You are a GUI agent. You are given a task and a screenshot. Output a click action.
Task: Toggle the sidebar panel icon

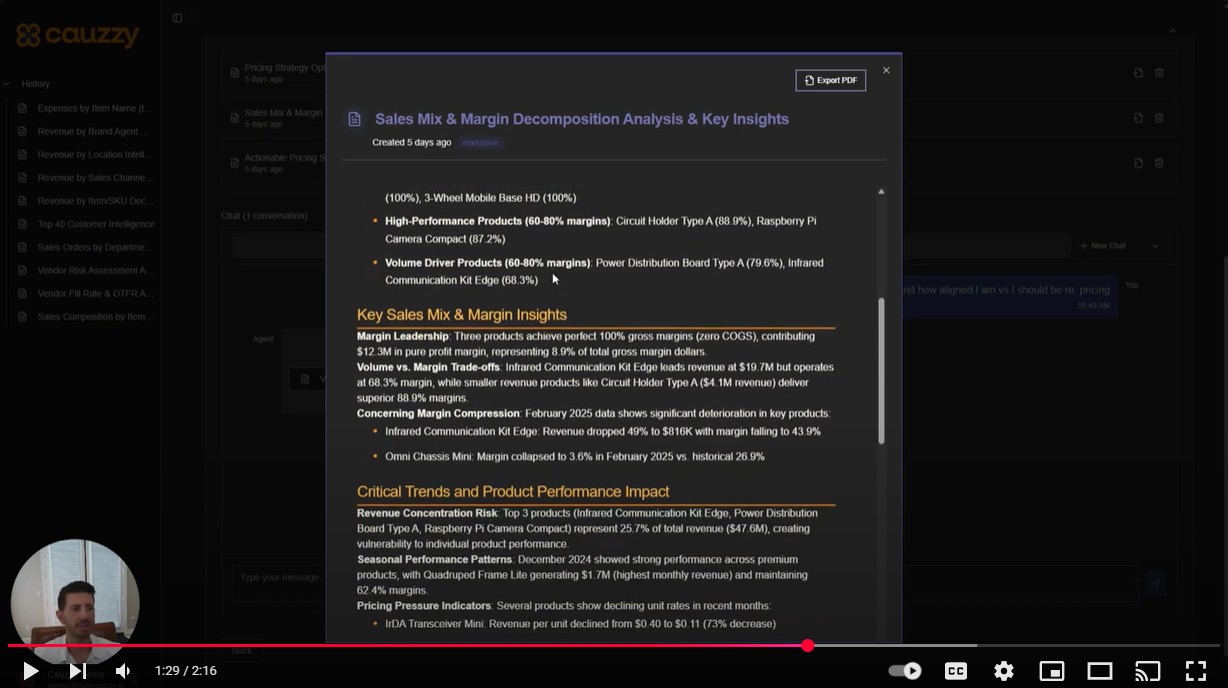point(178,18)
